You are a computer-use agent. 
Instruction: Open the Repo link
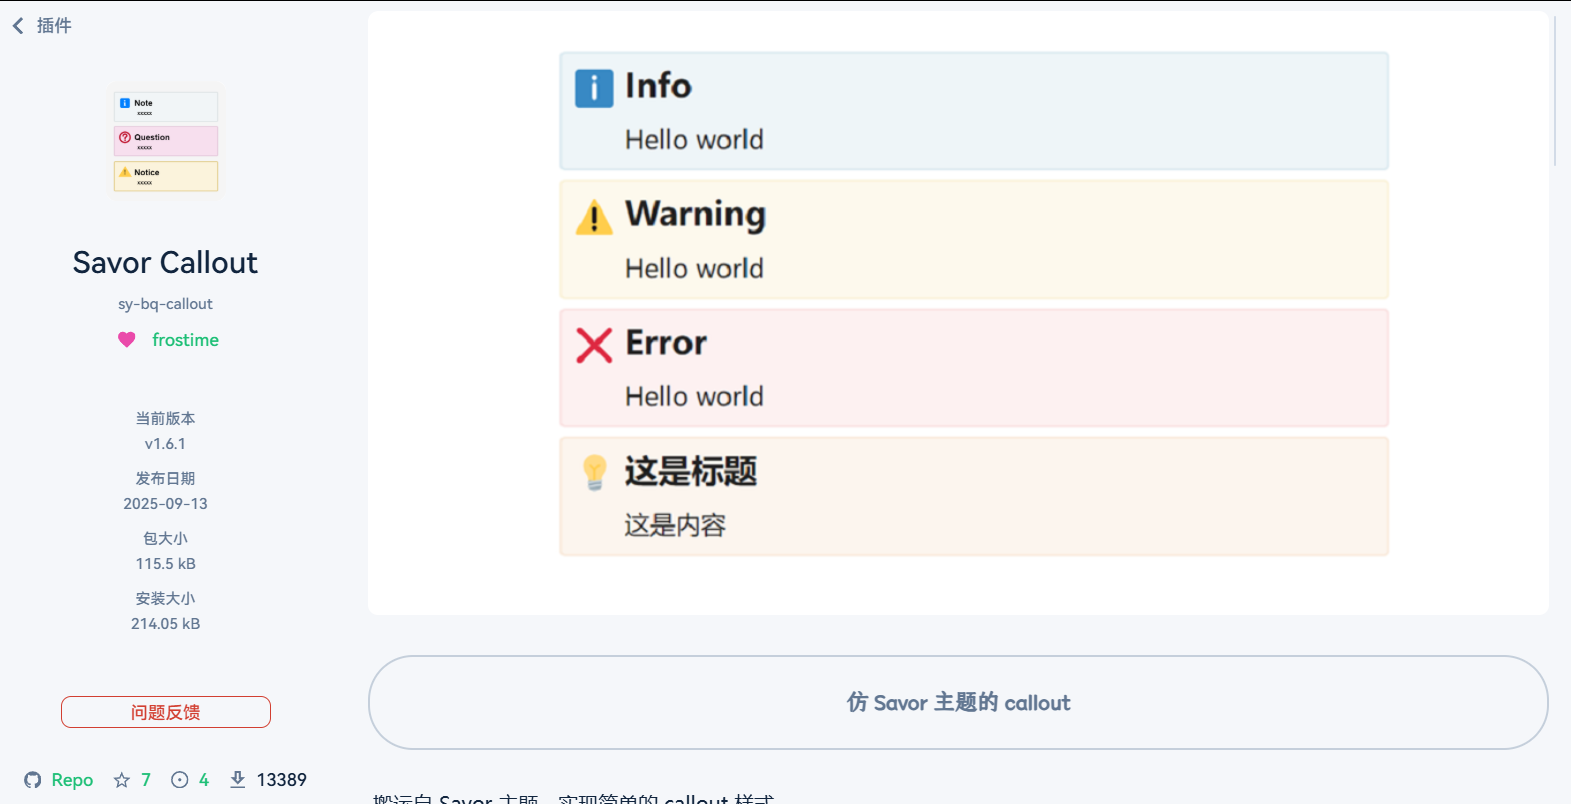tap(72, 780)
